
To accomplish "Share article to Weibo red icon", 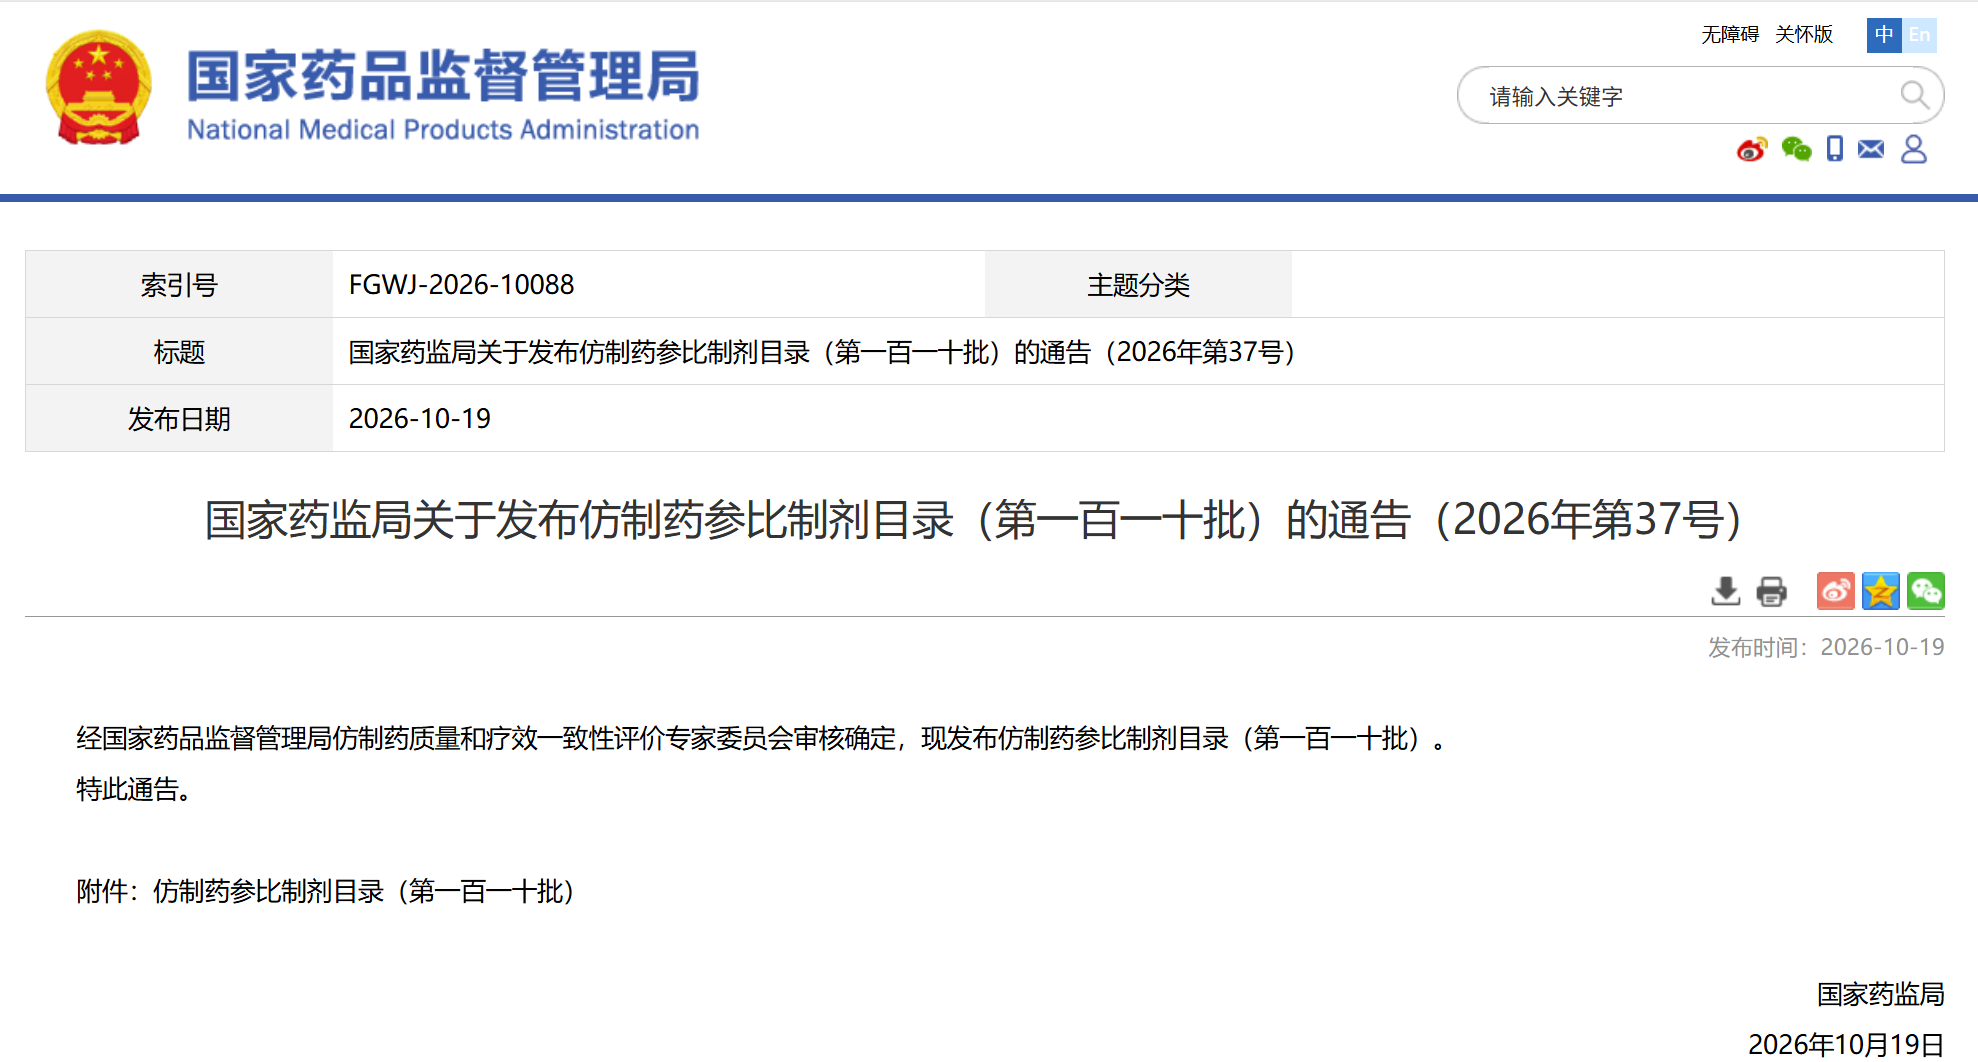I will coord(1835,591).
